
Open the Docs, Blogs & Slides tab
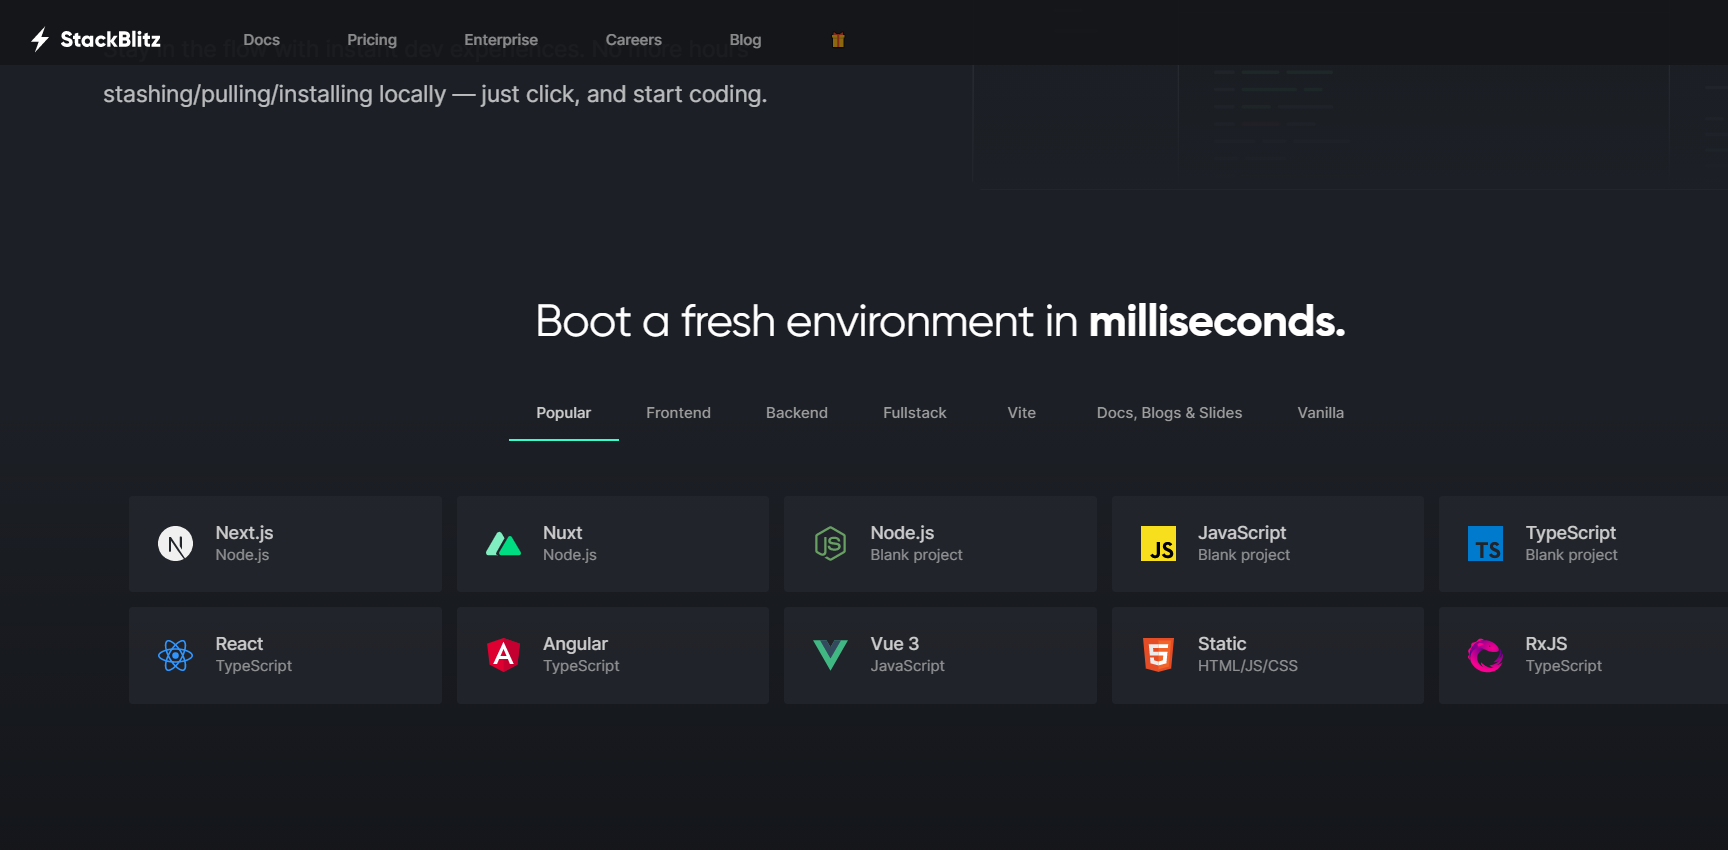(x=1170, y=413)
